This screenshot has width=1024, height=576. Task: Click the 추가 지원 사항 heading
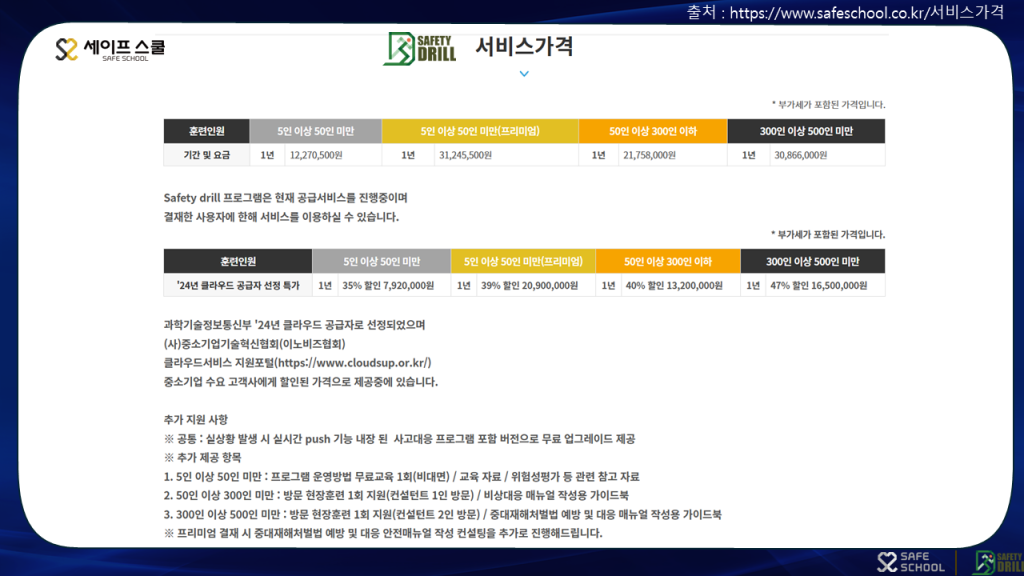195,419
